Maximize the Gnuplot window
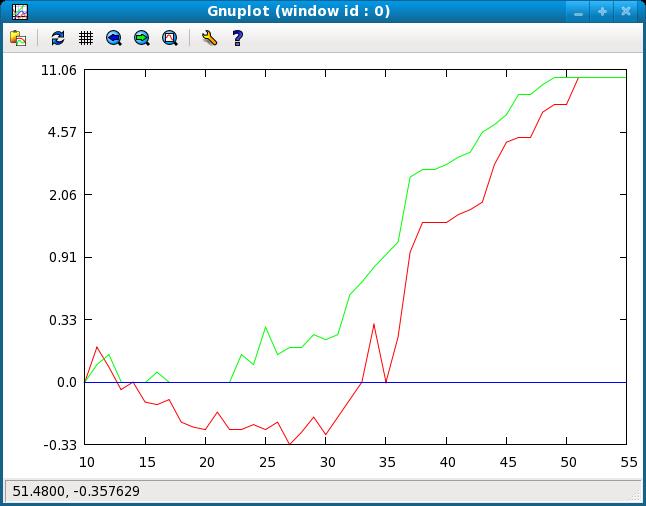Image resolution: width=646 pixels, height=506 pixels. [602, 12]
